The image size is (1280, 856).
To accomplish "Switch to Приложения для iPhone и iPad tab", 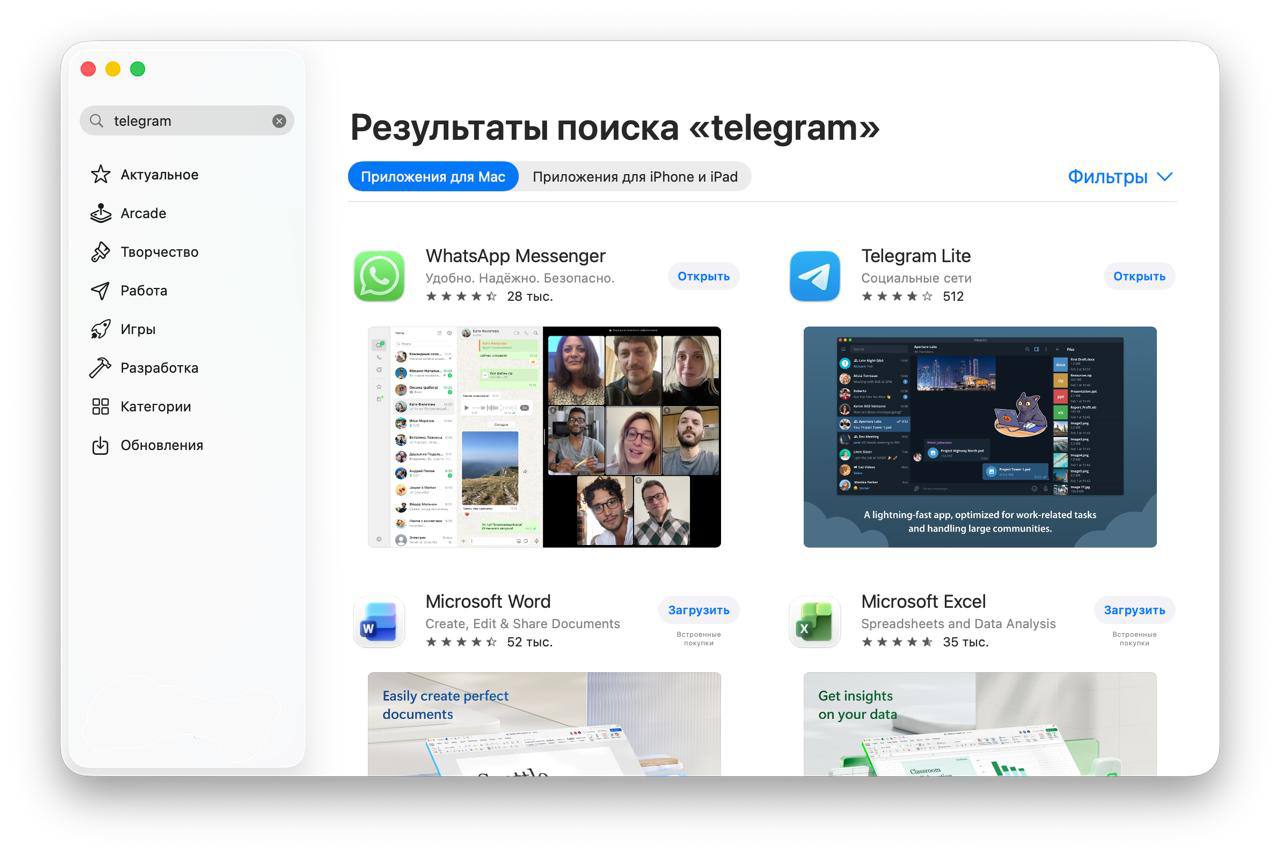I will (636, 176).
